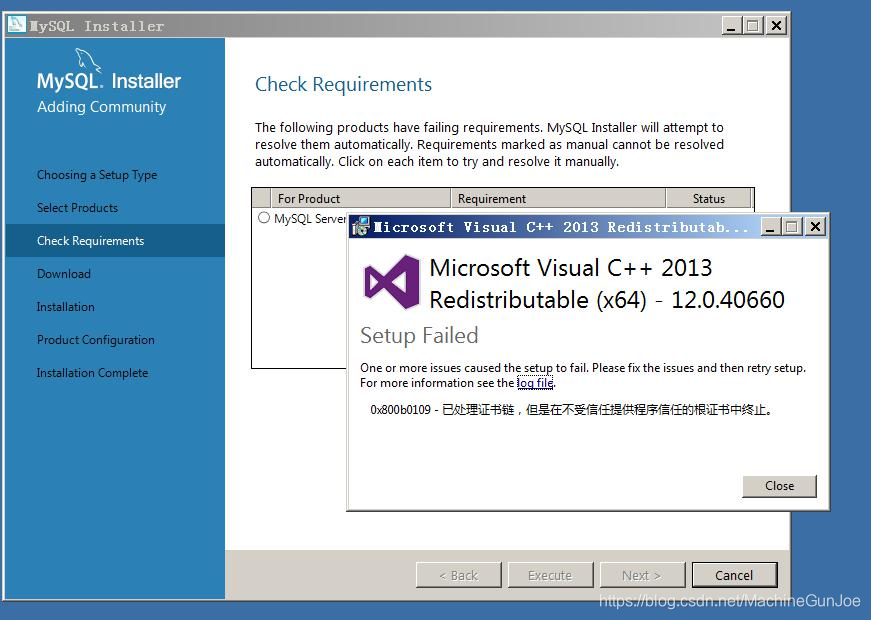Close the Visual C++ Redistributable dialog window
This screenshot has height=620, width=871.
[815, 227]
